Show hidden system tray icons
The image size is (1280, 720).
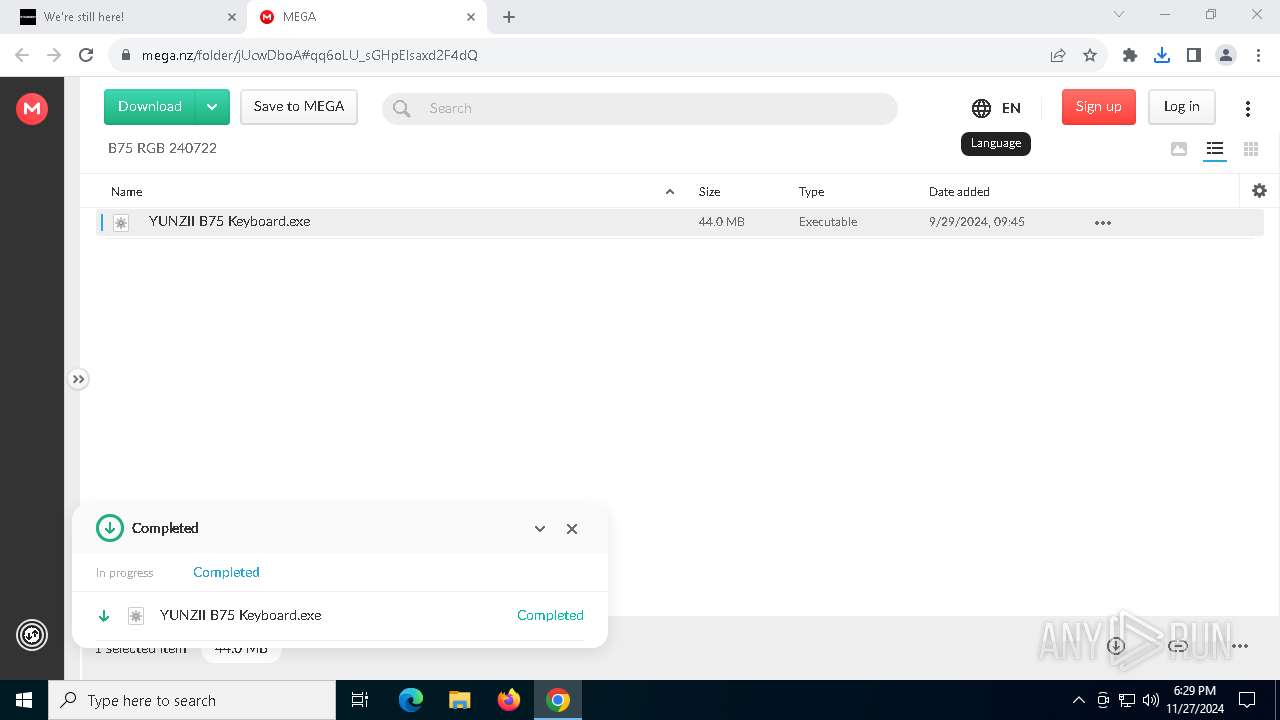pyautogui.click(x=1078, y=700)
